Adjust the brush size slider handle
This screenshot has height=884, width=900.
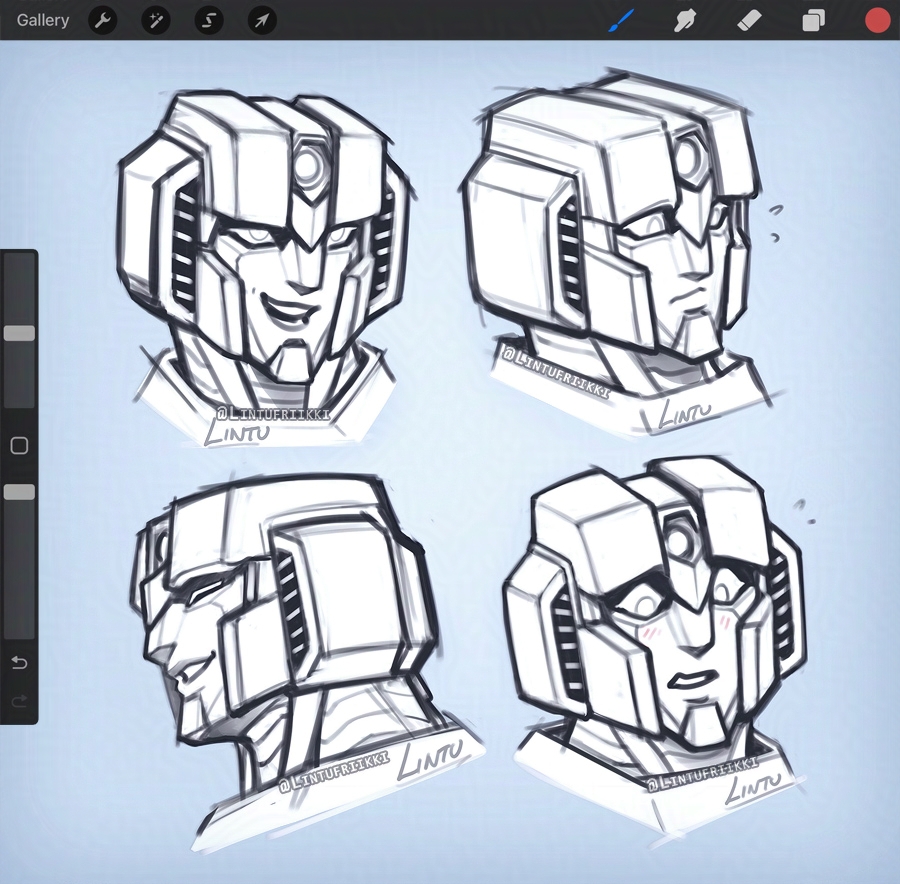20,334
